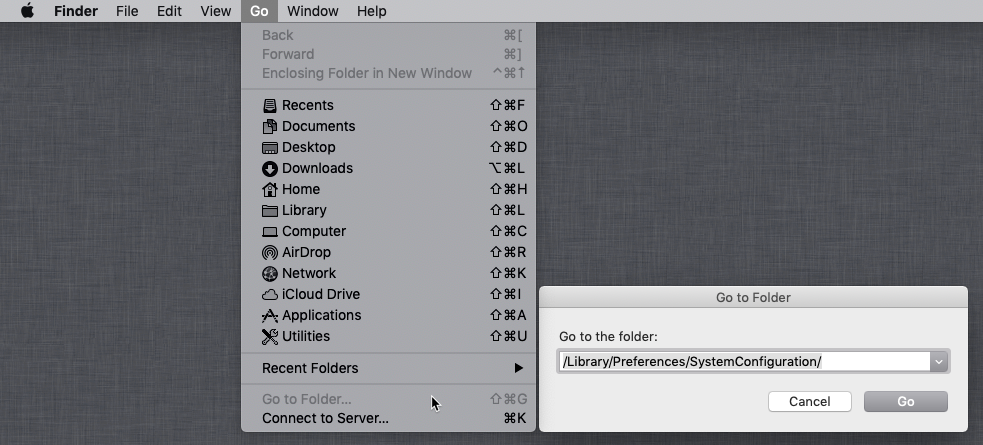Select Documents text in Go menu
The image size is (983, 445).
318,126
